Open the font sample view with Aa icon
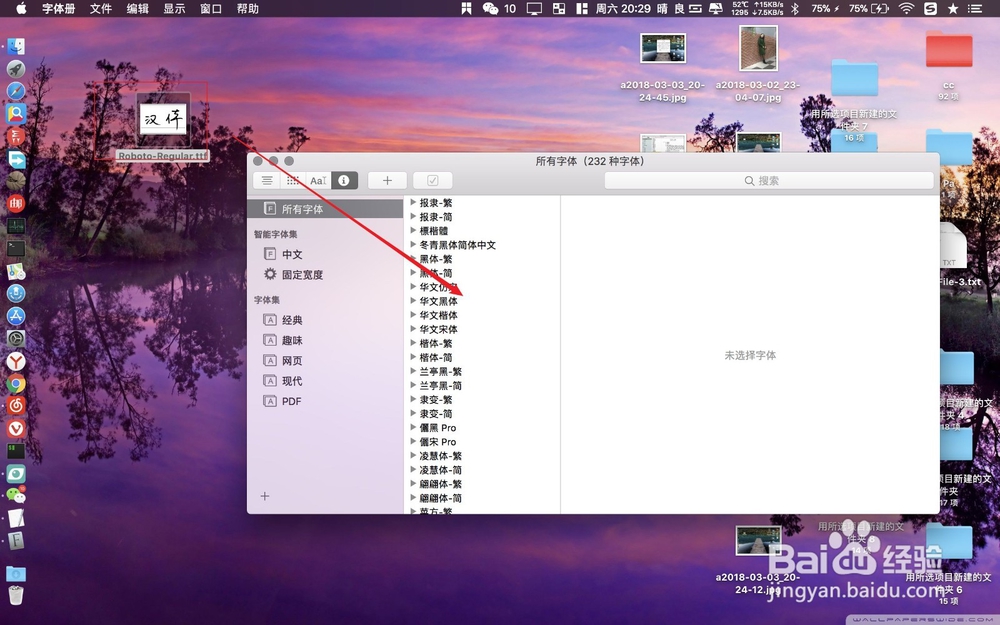 click(x=318, y=181)
